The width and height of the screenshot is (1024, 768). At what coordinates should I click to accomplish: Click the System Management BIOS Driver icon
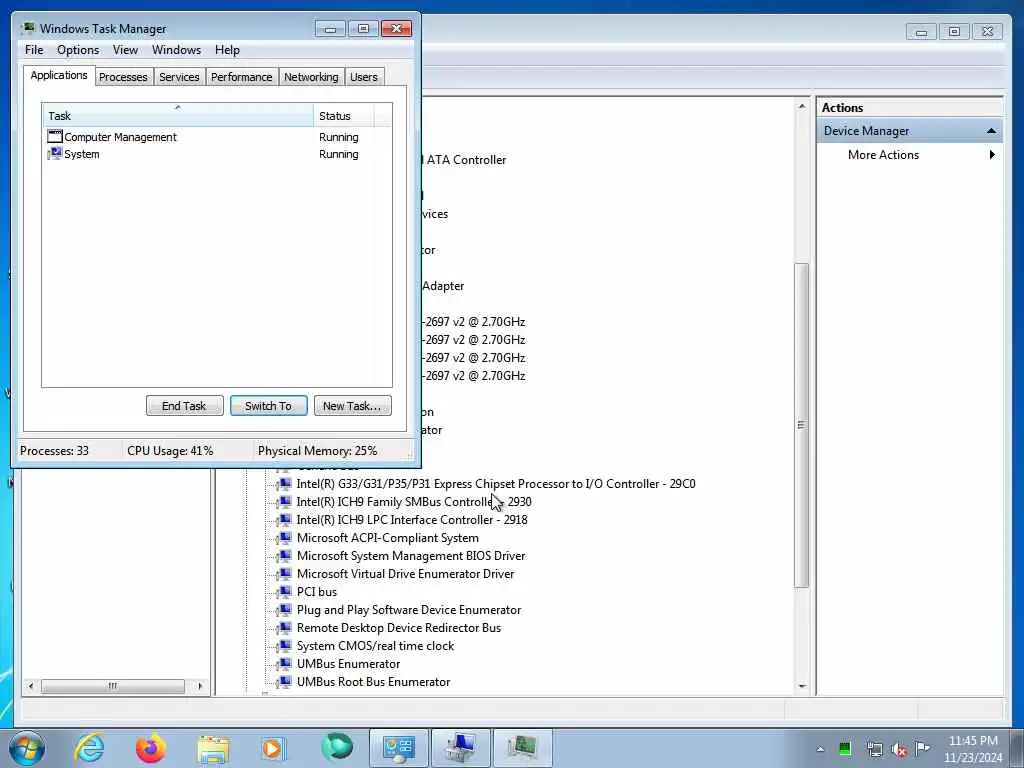pos(285,556)
